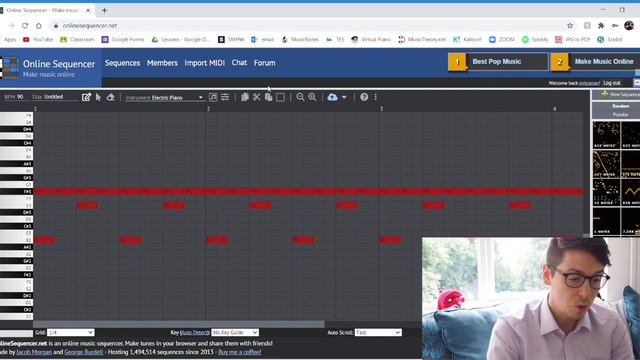Click the Buy me a coffee link

pyautogui.click(x=240, y=352)
